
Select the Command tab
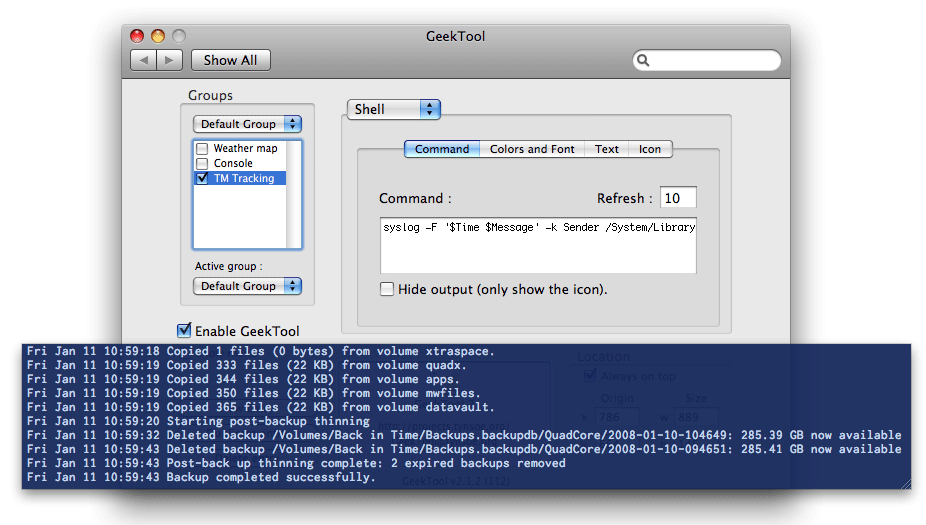click(x=442, y=149)
